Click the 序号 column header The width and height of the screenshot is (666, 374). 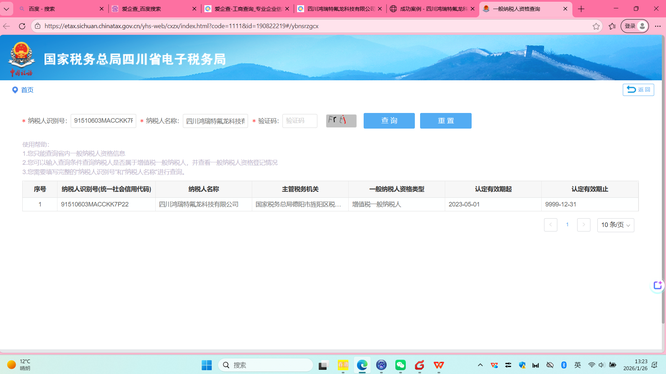[40, 189]
